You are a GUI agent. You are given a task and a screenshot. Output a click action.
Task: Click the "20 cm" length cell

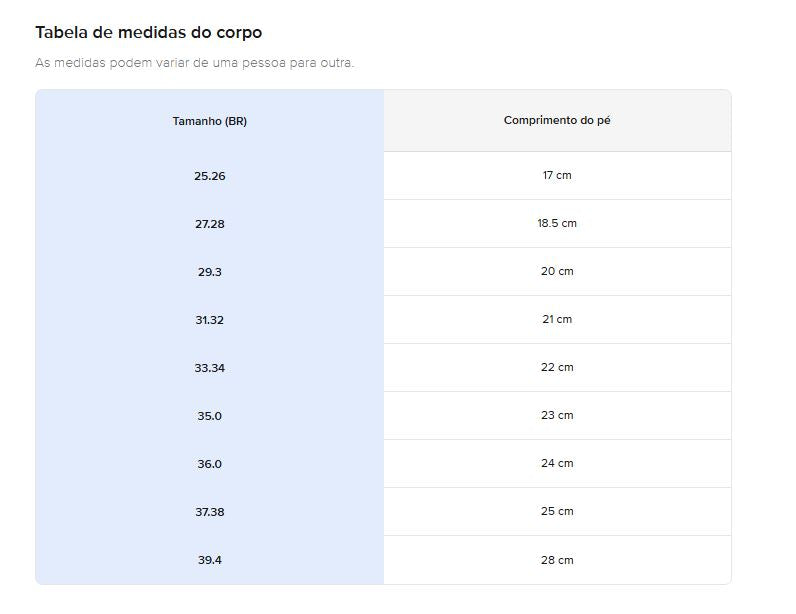point(557,271)
